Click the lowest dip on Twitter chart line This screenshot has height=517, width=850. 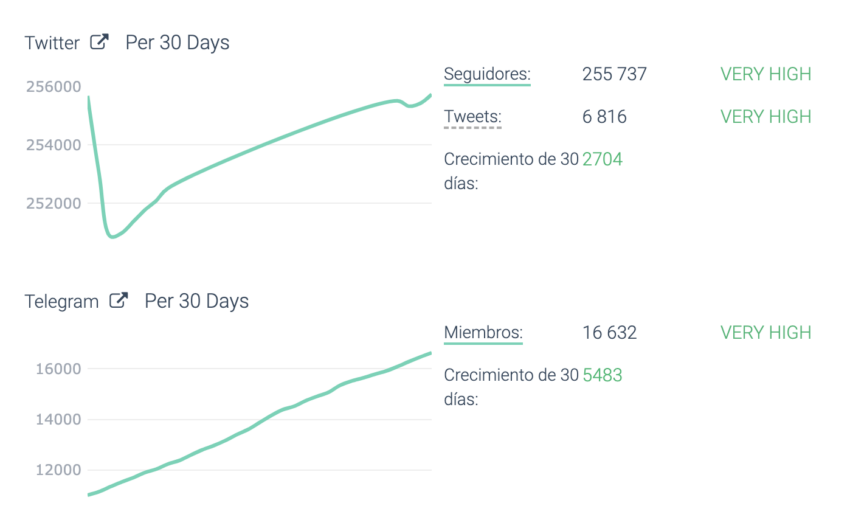[x=112, y=236]
